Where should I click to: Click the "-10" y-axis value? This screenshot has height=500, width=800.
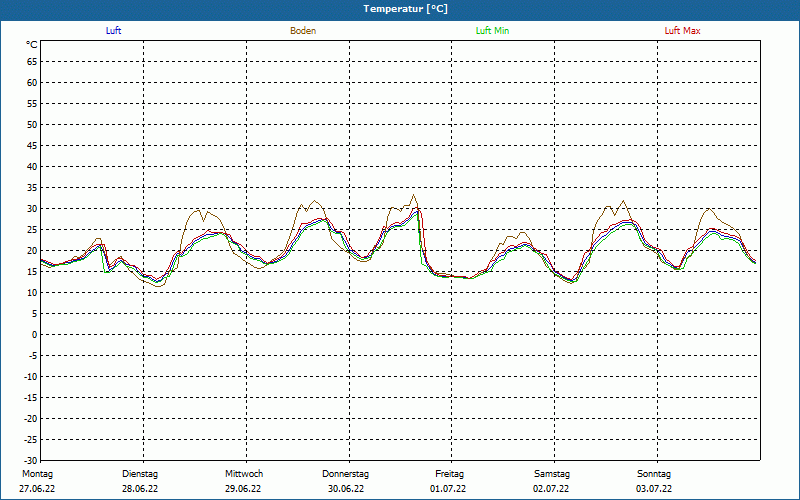pos(31,377)
